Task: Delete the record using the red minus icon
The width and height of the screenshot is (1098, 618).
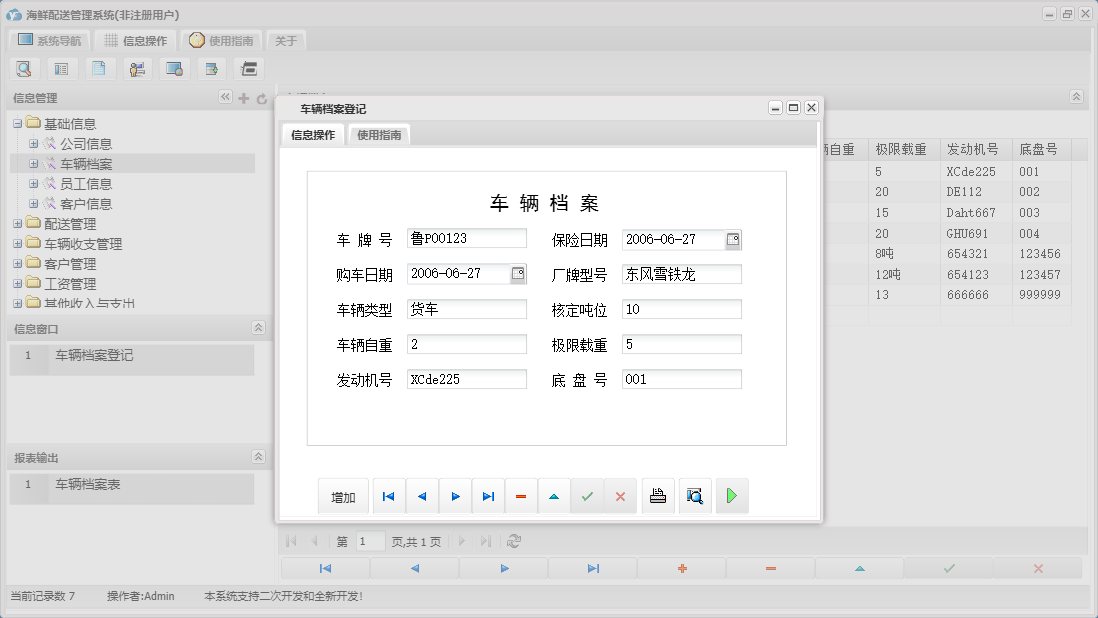Action: (x=521, y=495)
